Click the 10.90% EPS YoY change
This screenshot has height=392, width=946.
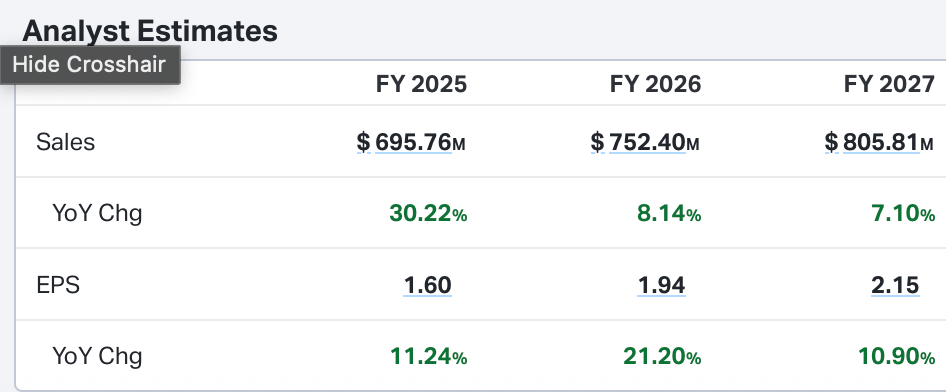897,357
